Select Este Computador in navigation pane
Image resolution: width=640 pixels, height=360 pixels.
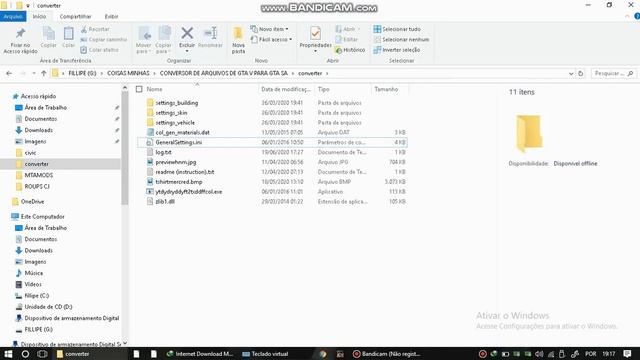(x=42, y=217)
